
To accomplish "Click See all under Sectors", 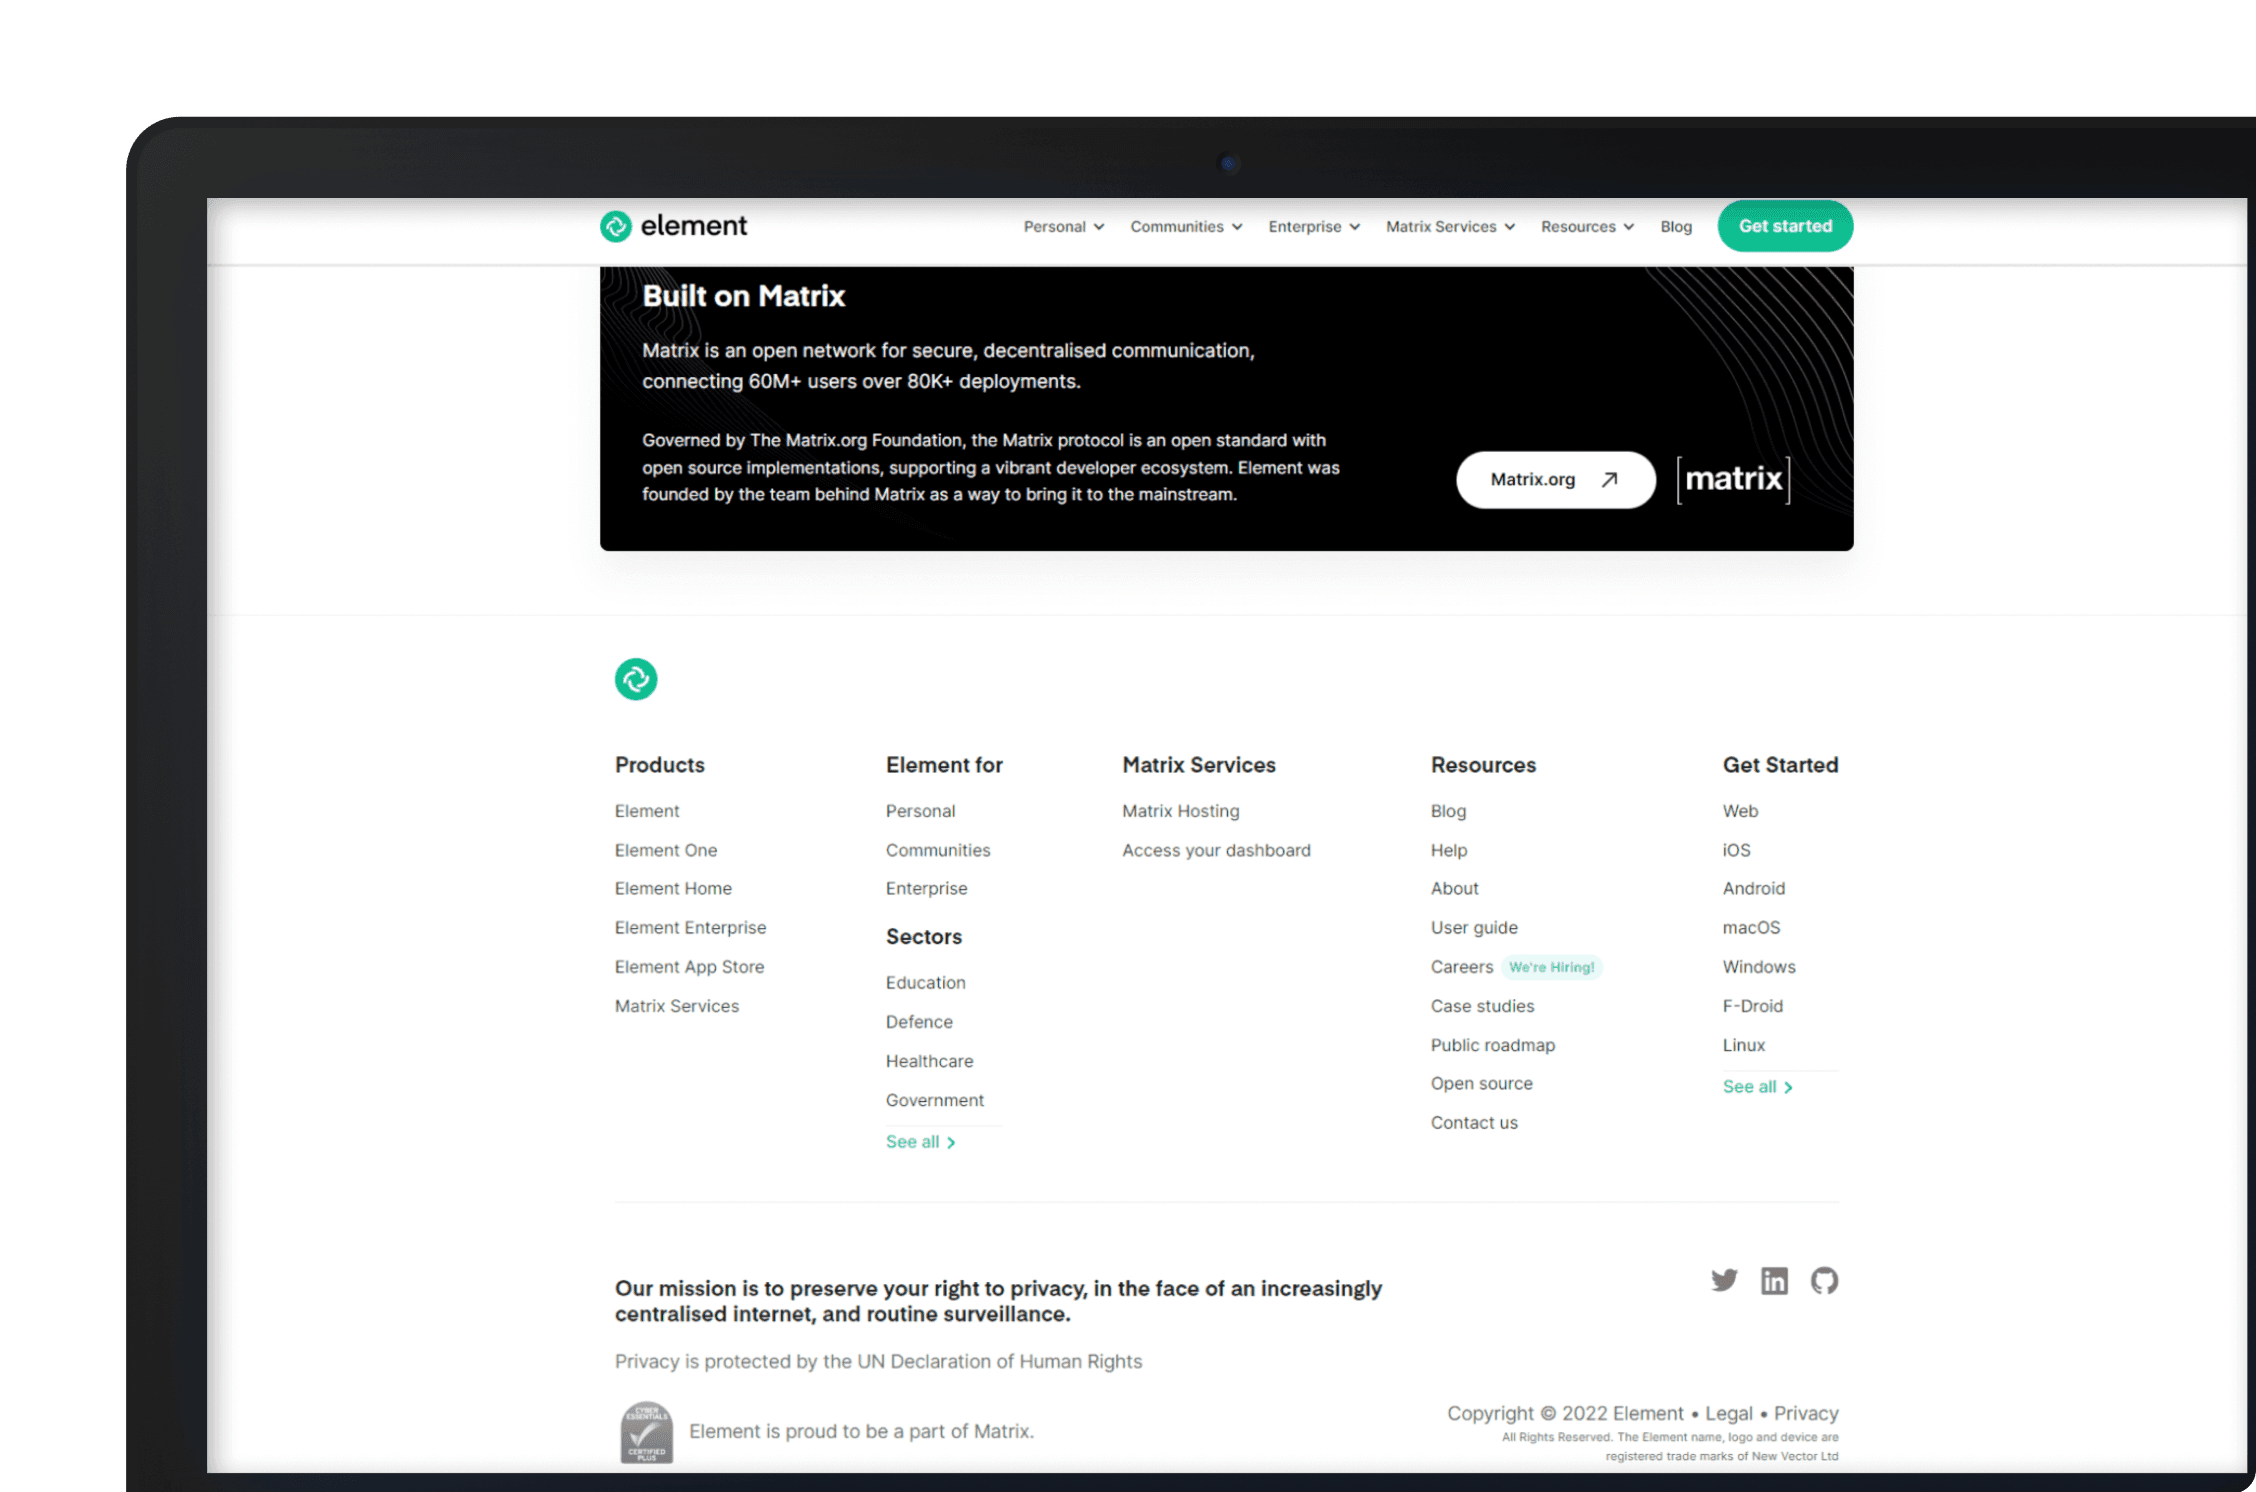I will pyautogui.click(x=920, y=1142).
